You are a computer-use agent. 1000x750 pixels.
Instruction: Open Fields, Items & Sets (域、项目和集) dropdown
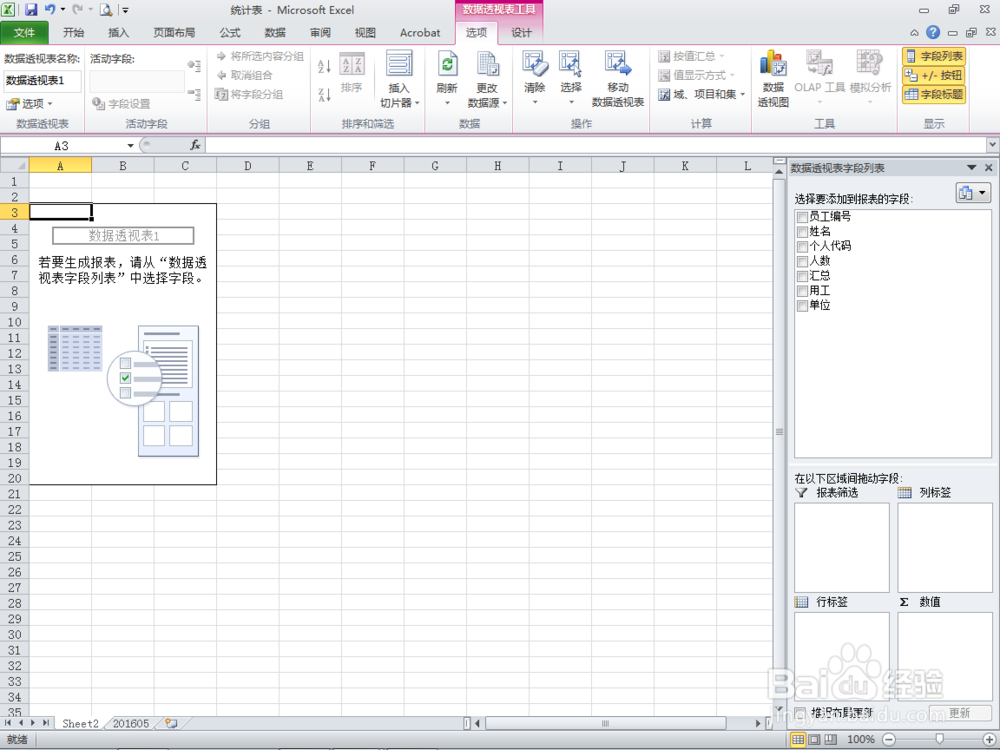(702, 94)
